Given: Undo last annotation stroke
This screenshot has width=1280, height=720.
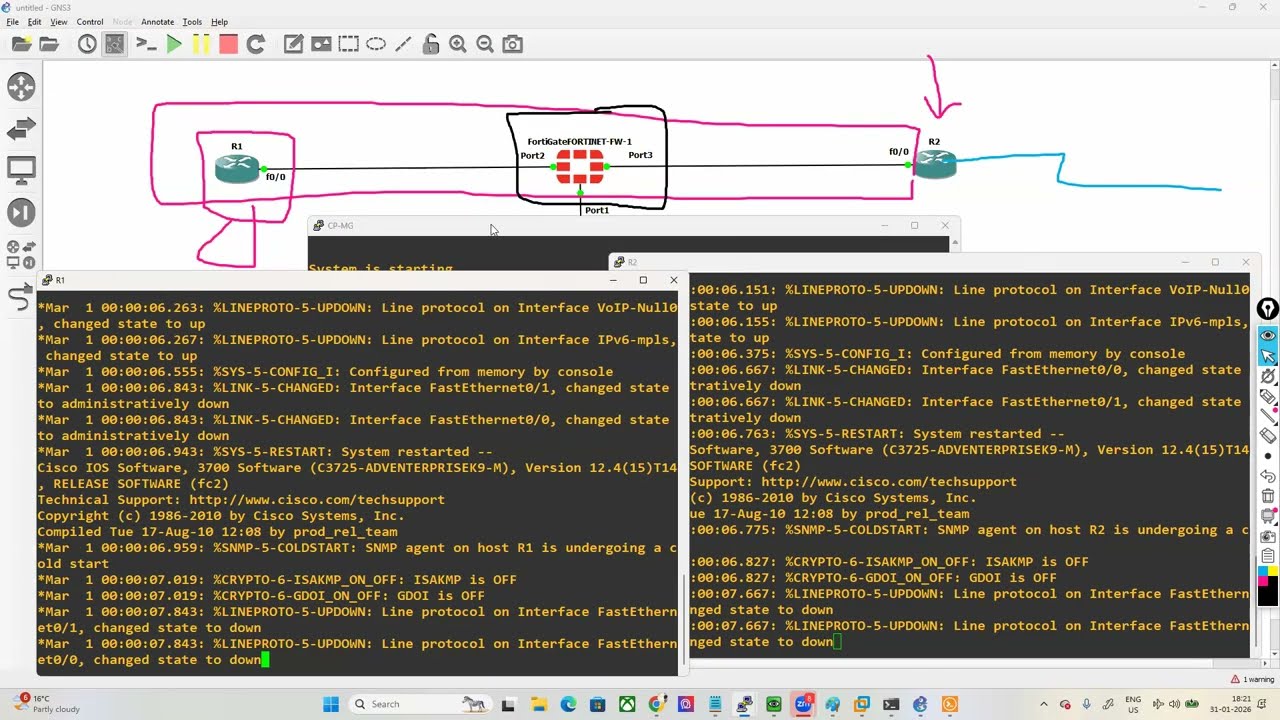Looking at the screenshot, I should click(x=1267, y=476).
